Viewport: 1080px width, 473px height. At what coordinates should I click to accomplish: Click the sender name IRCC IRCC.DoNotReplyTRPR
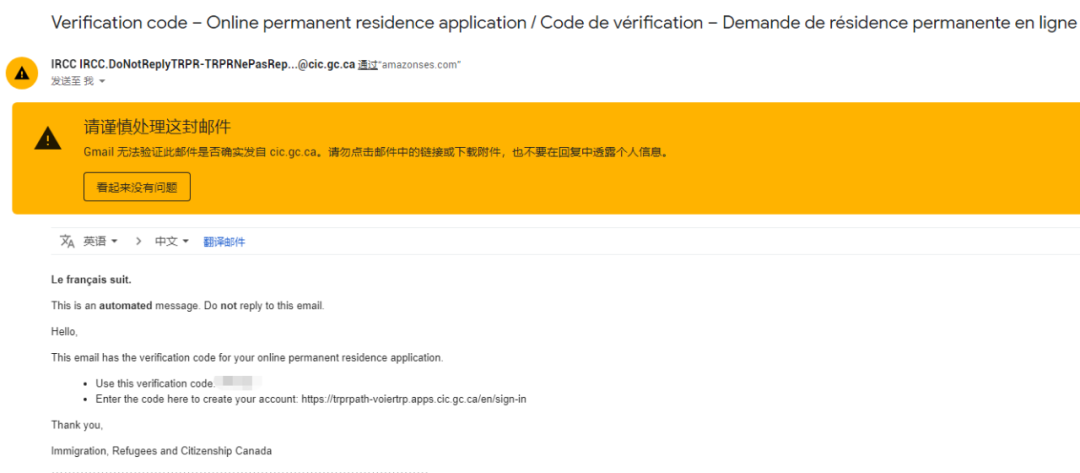(203, 65)
